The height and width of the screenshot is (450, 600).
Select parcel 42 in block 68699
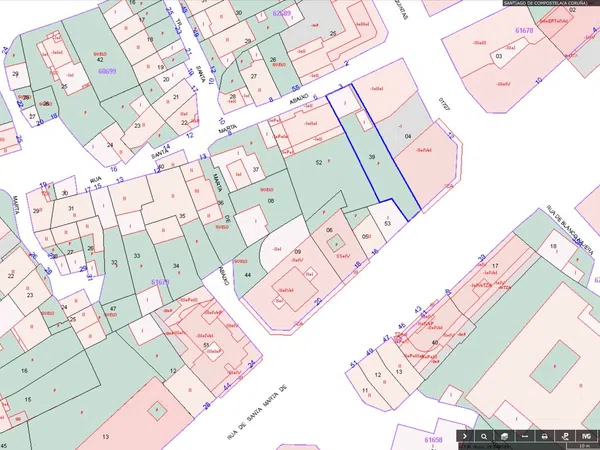100,60
